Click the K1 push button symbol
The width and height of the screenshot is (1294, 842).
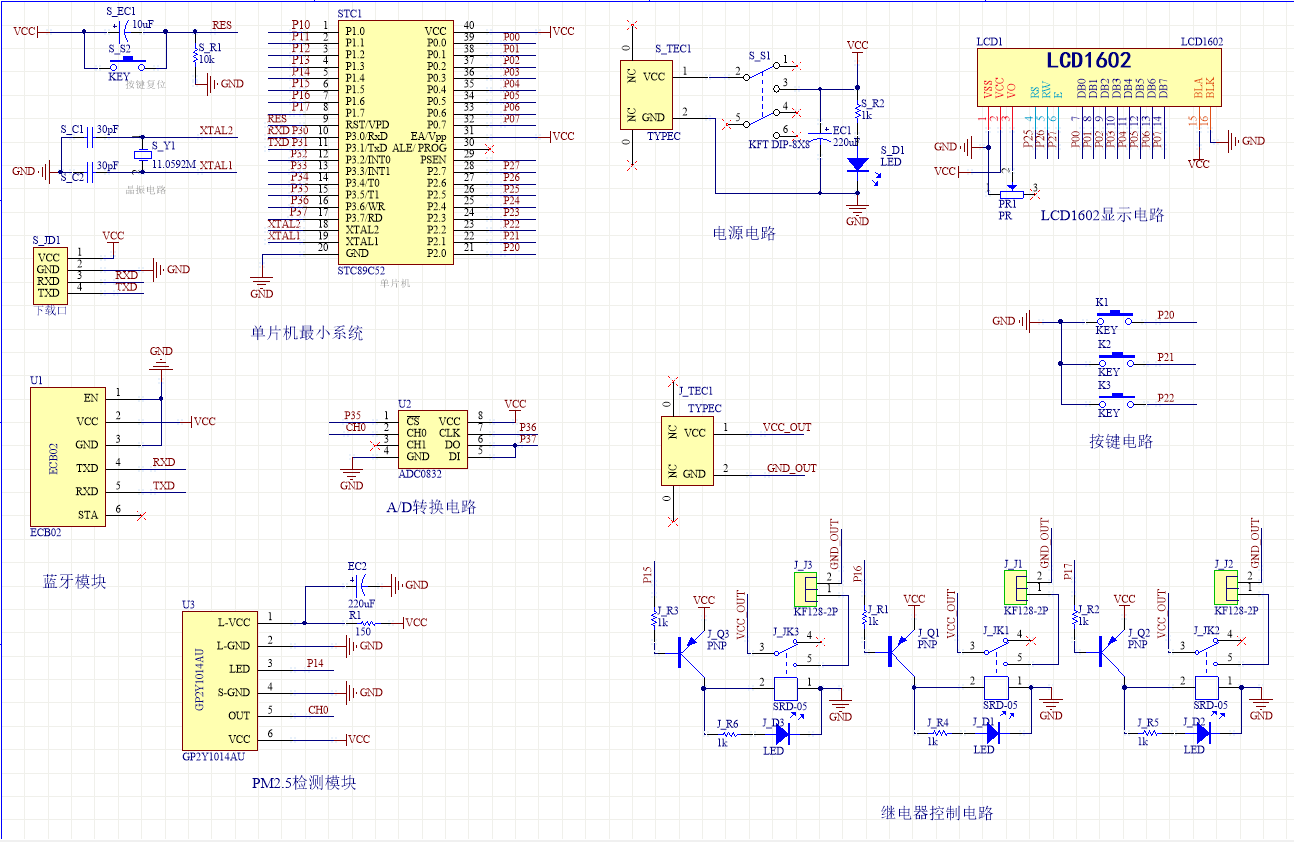1114,318
